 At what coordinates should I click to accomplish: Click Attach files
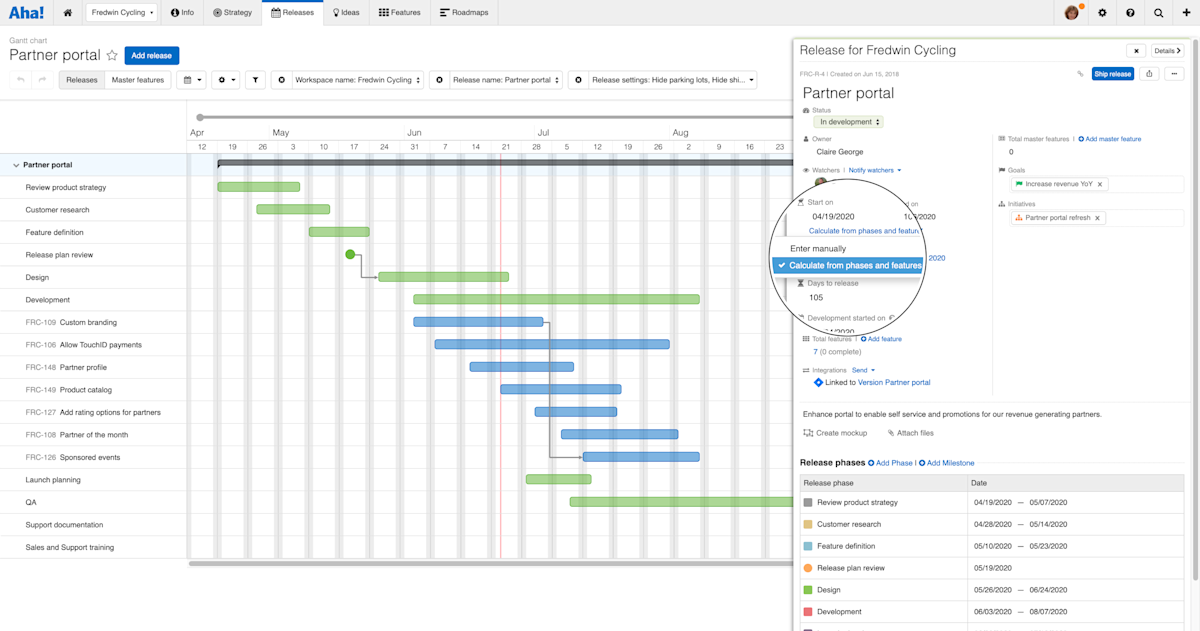909,433
